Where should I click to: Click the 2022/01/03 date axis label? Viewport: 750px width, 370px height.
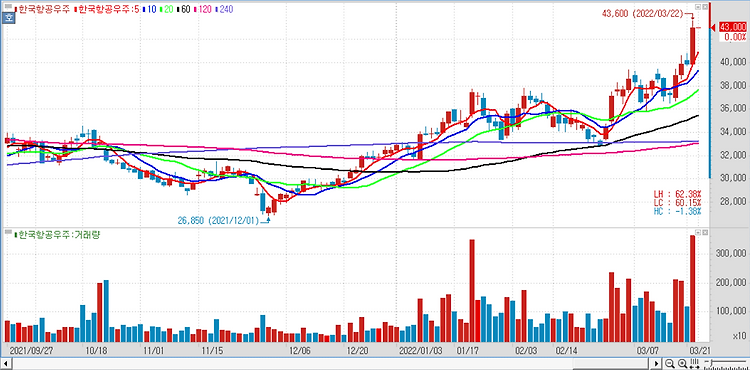coord(422,350)
